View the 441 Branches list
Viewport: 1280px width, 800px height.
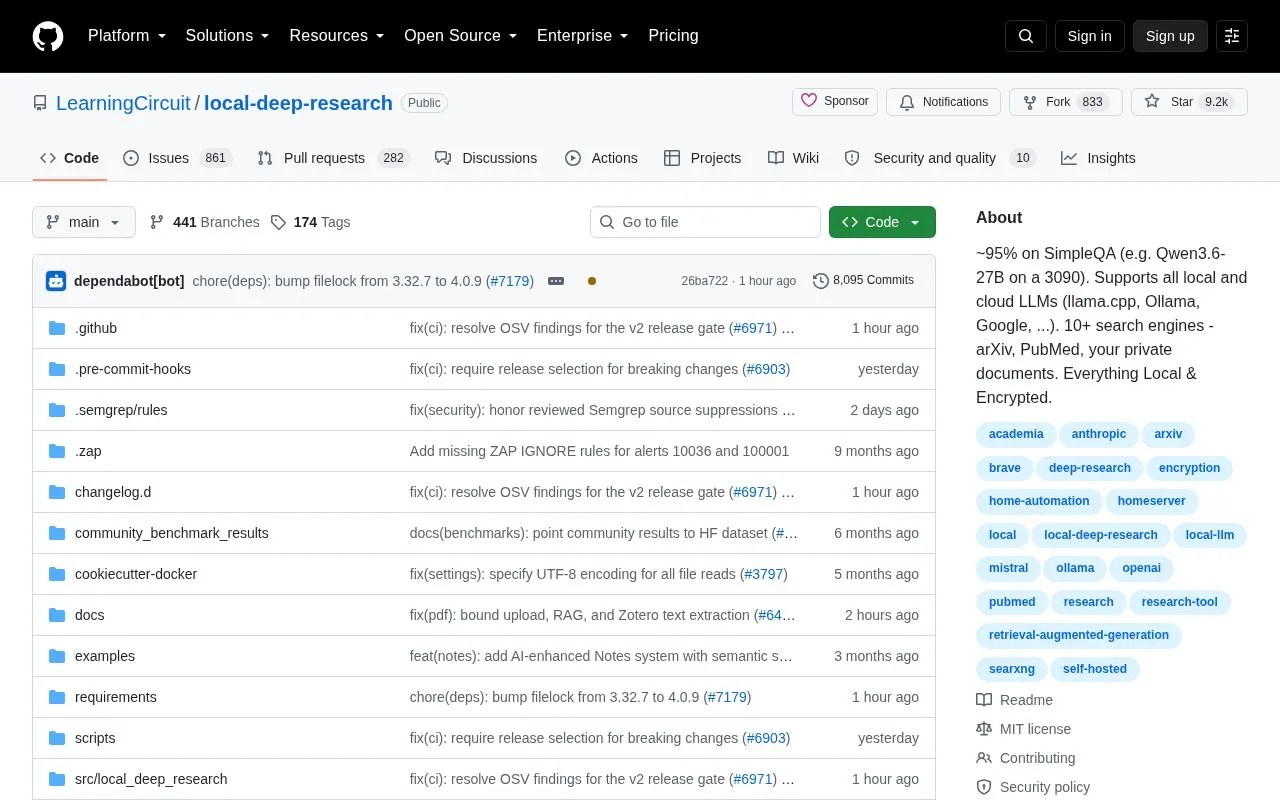tap(204, 222)
